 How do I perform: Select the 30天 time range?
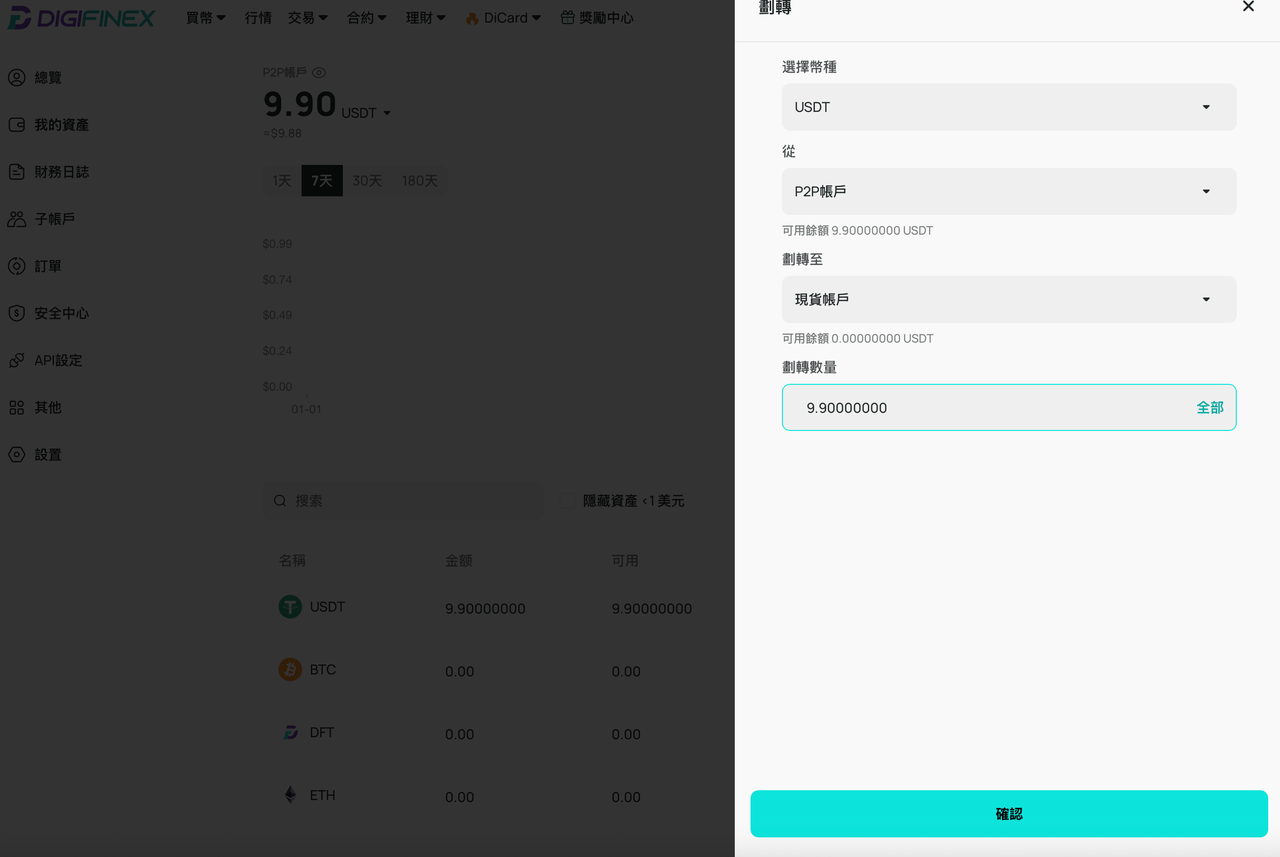pos(367,180)
